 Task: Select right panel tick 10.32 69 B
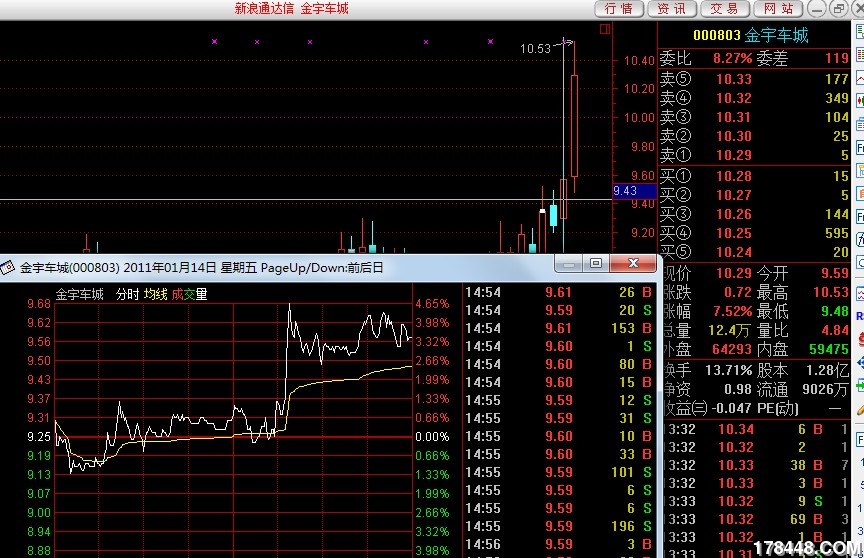757,519
